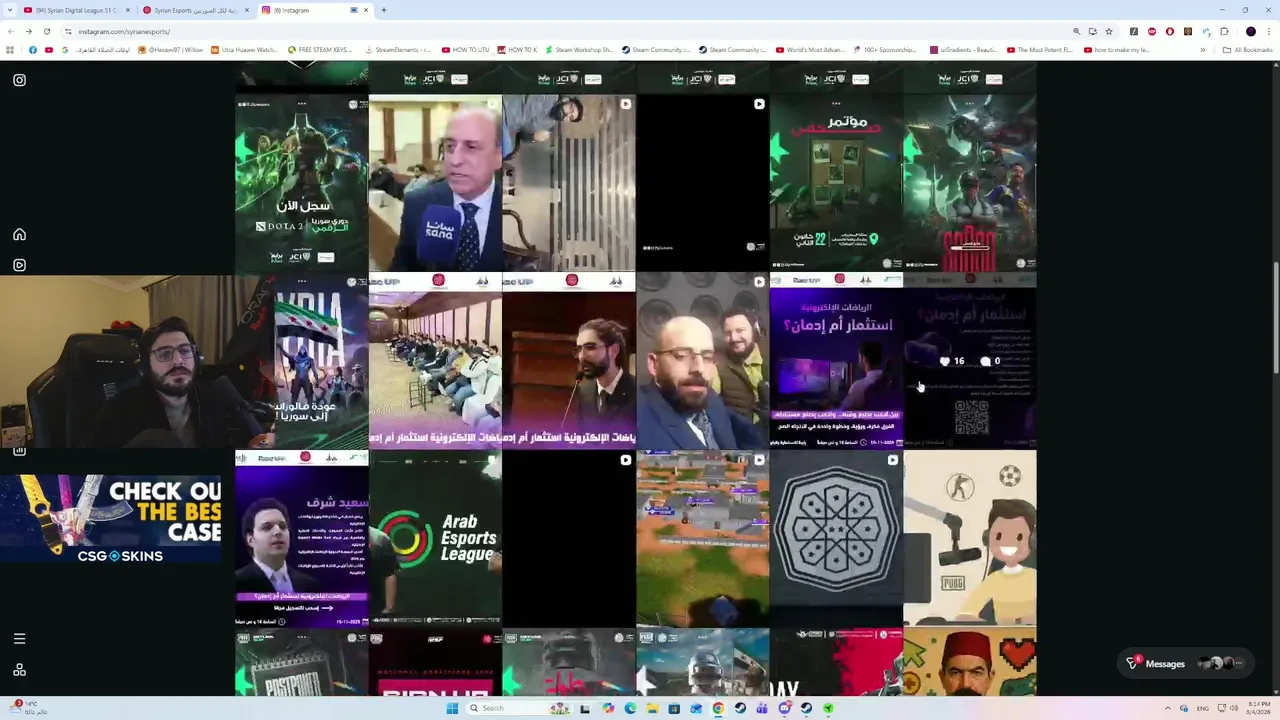
Task: Open the FREE STEAM KEYS bookmark
Action: pyautogui.click(x=321, y=49)
